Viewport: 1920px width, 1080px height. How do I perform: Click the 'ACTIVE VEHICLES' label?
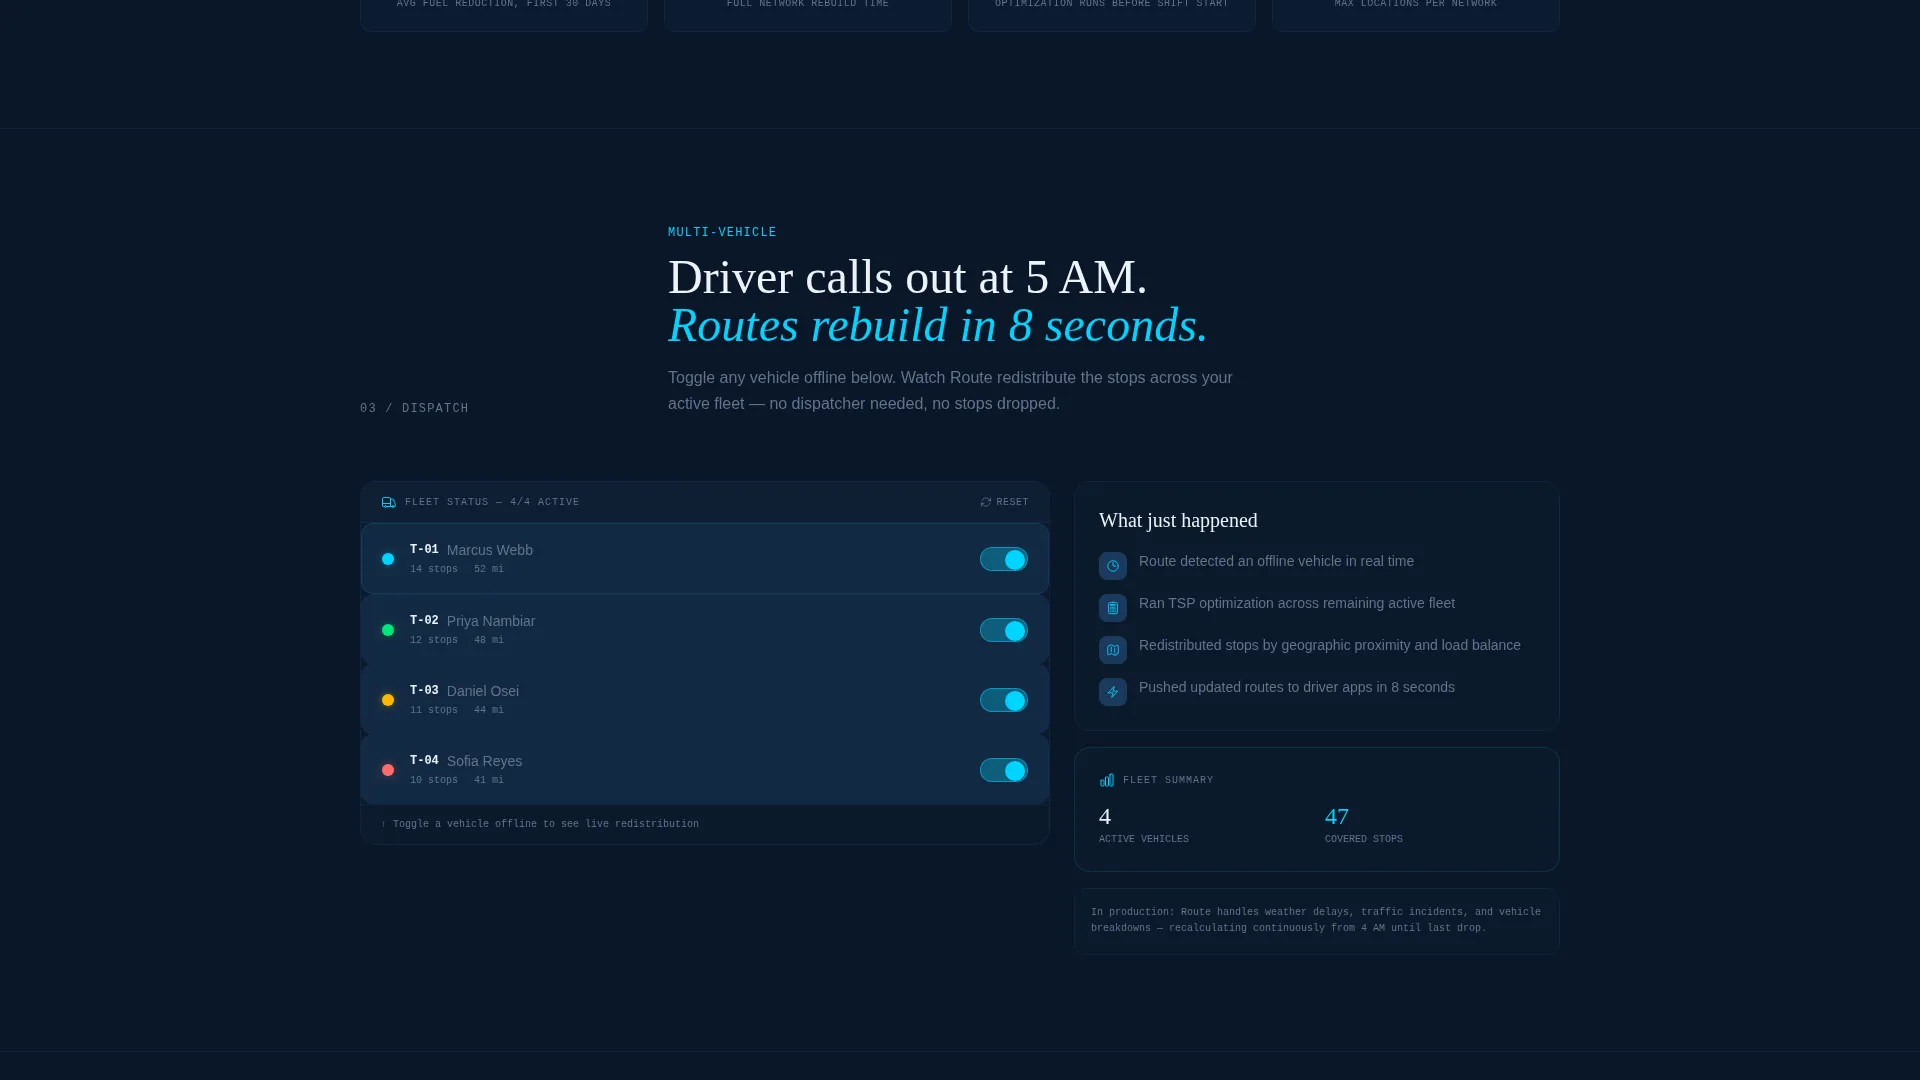click(x=1144, y=839)
